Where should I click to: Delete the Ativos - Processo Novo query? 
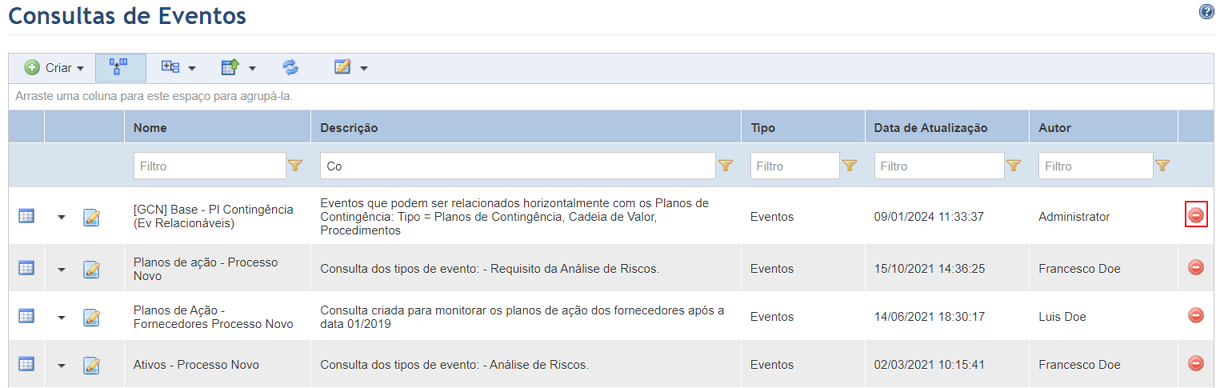pyautogui.click(x=1195, y=364)
